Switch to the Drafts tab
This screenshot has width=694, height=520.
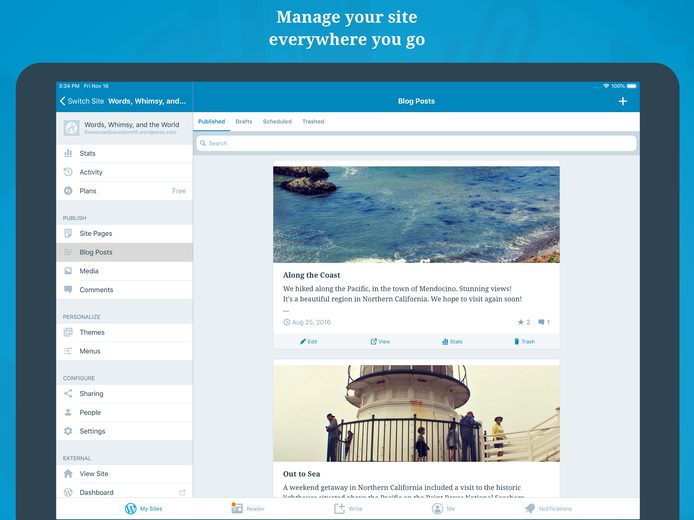click(x=244, y=121)
